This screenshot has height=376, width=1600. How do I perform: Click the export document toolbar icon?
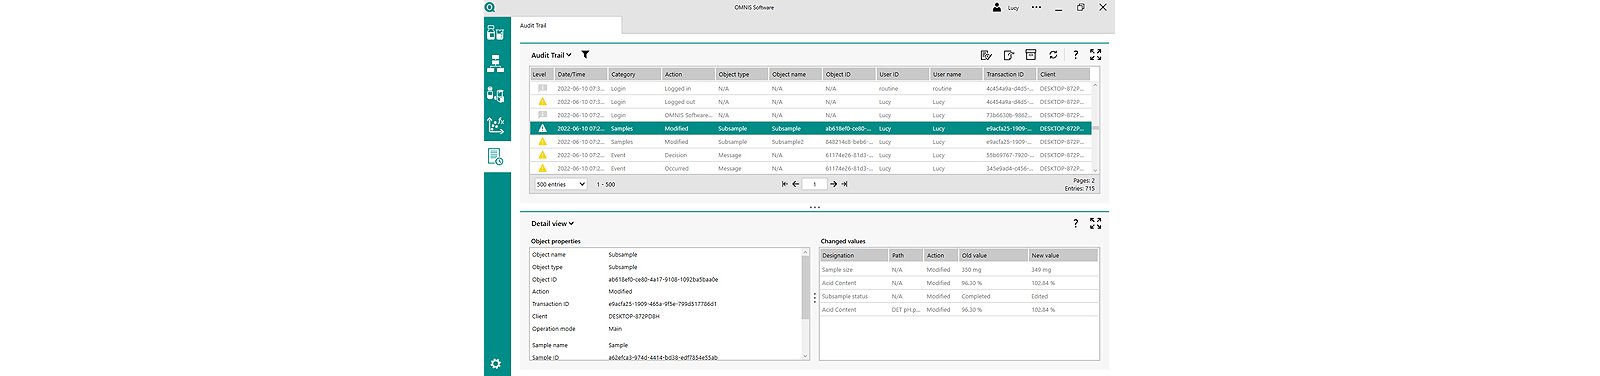coord(1008,55)
